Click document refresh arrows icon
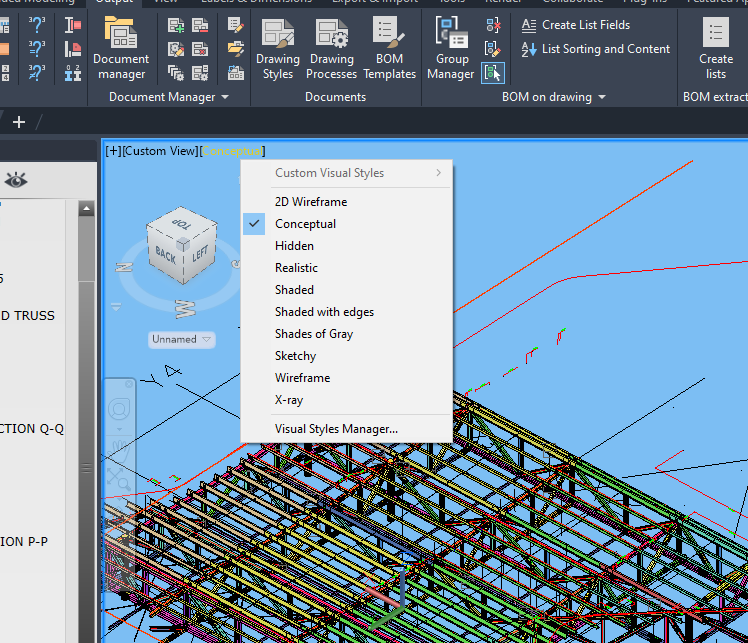This screenshot has width=748, height=643. coord(236,73)
